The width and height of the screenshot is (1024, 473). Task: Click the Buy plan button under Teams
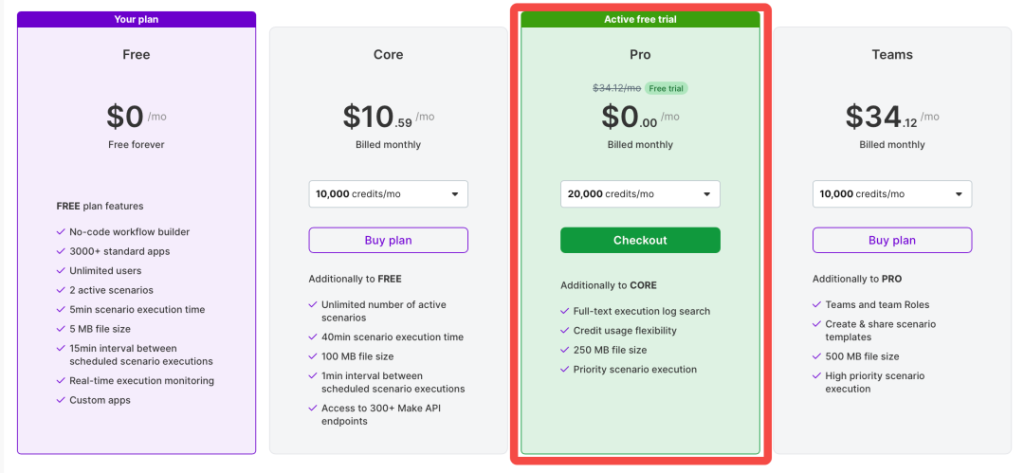click(892, 240)
